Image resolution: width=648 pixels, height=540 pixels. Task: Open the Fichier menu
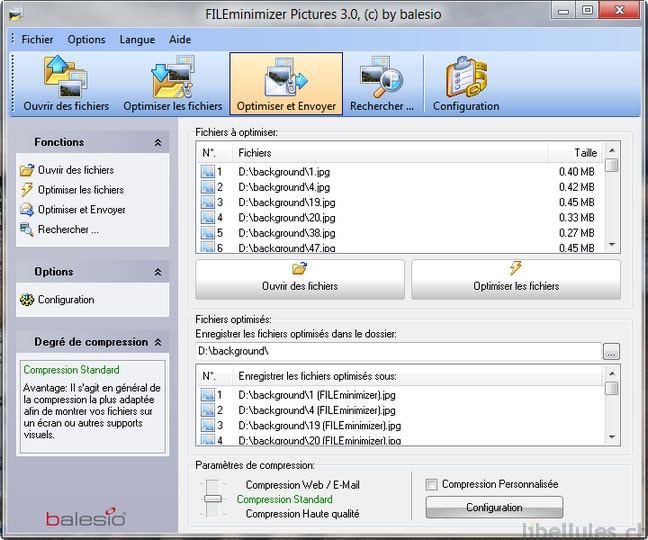click(37, 40)
